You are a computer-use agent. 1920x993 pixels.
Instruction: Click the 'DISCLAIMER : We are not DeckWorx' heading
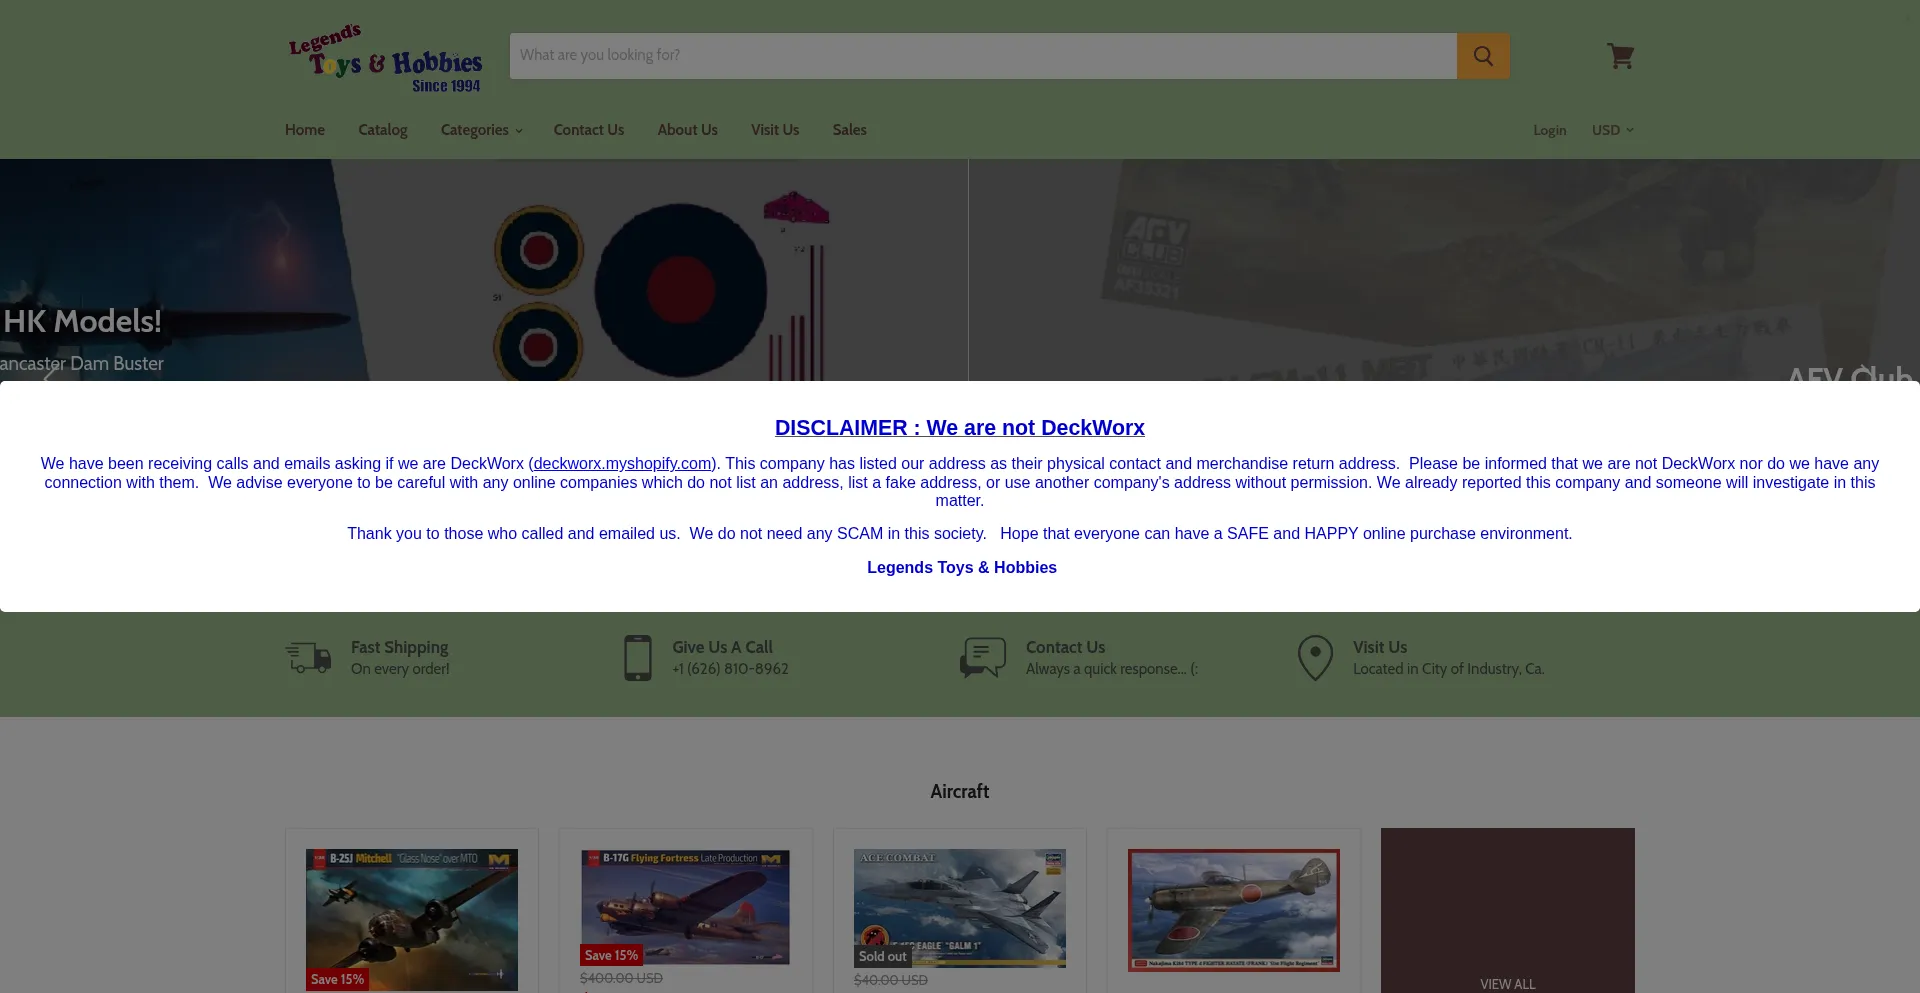pos(960,428)
